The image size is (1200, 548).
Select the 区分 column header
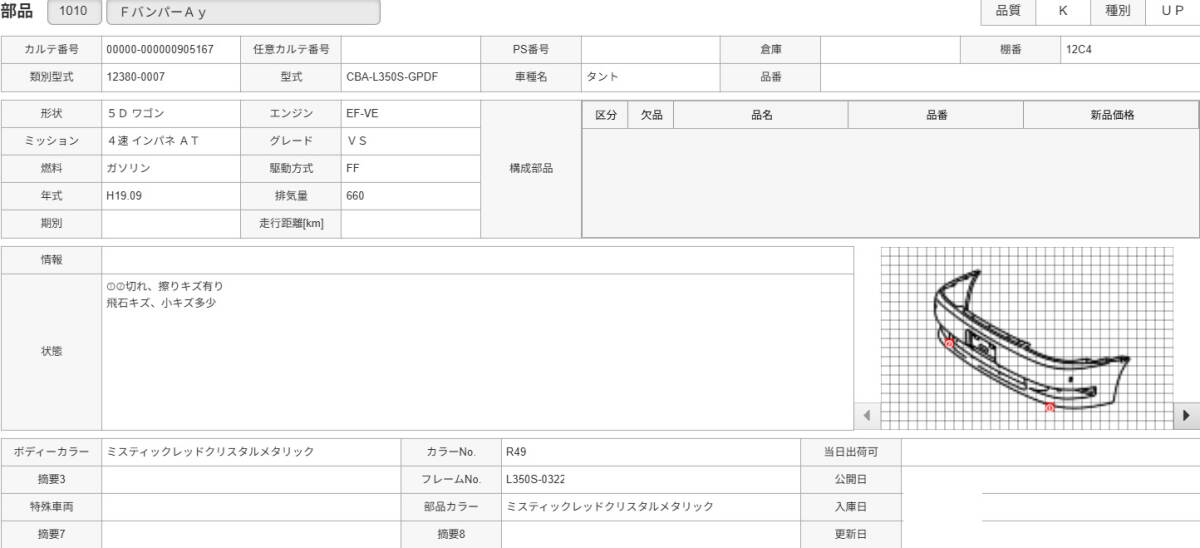tap(606, 116)
